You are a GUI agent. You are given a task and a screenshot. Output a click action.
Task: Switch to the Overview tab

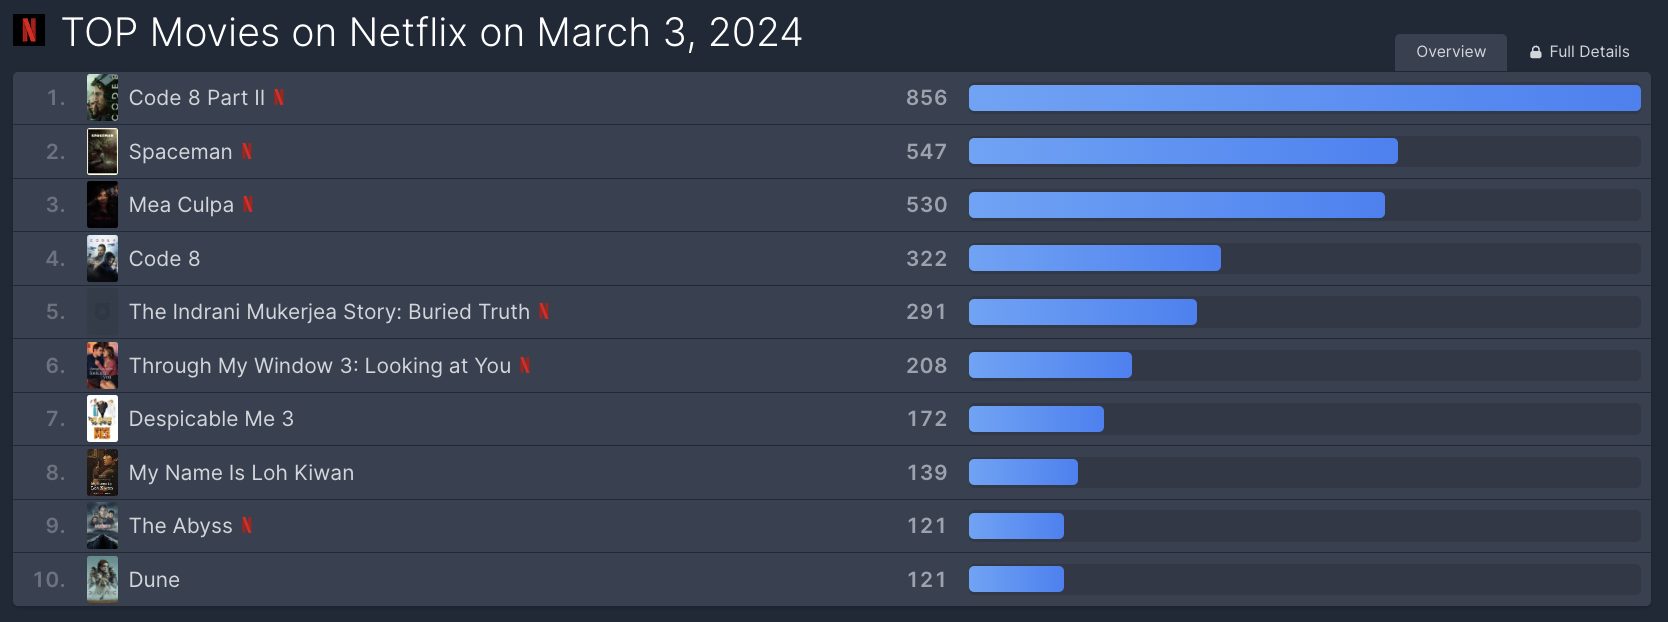click(1451, 52)
